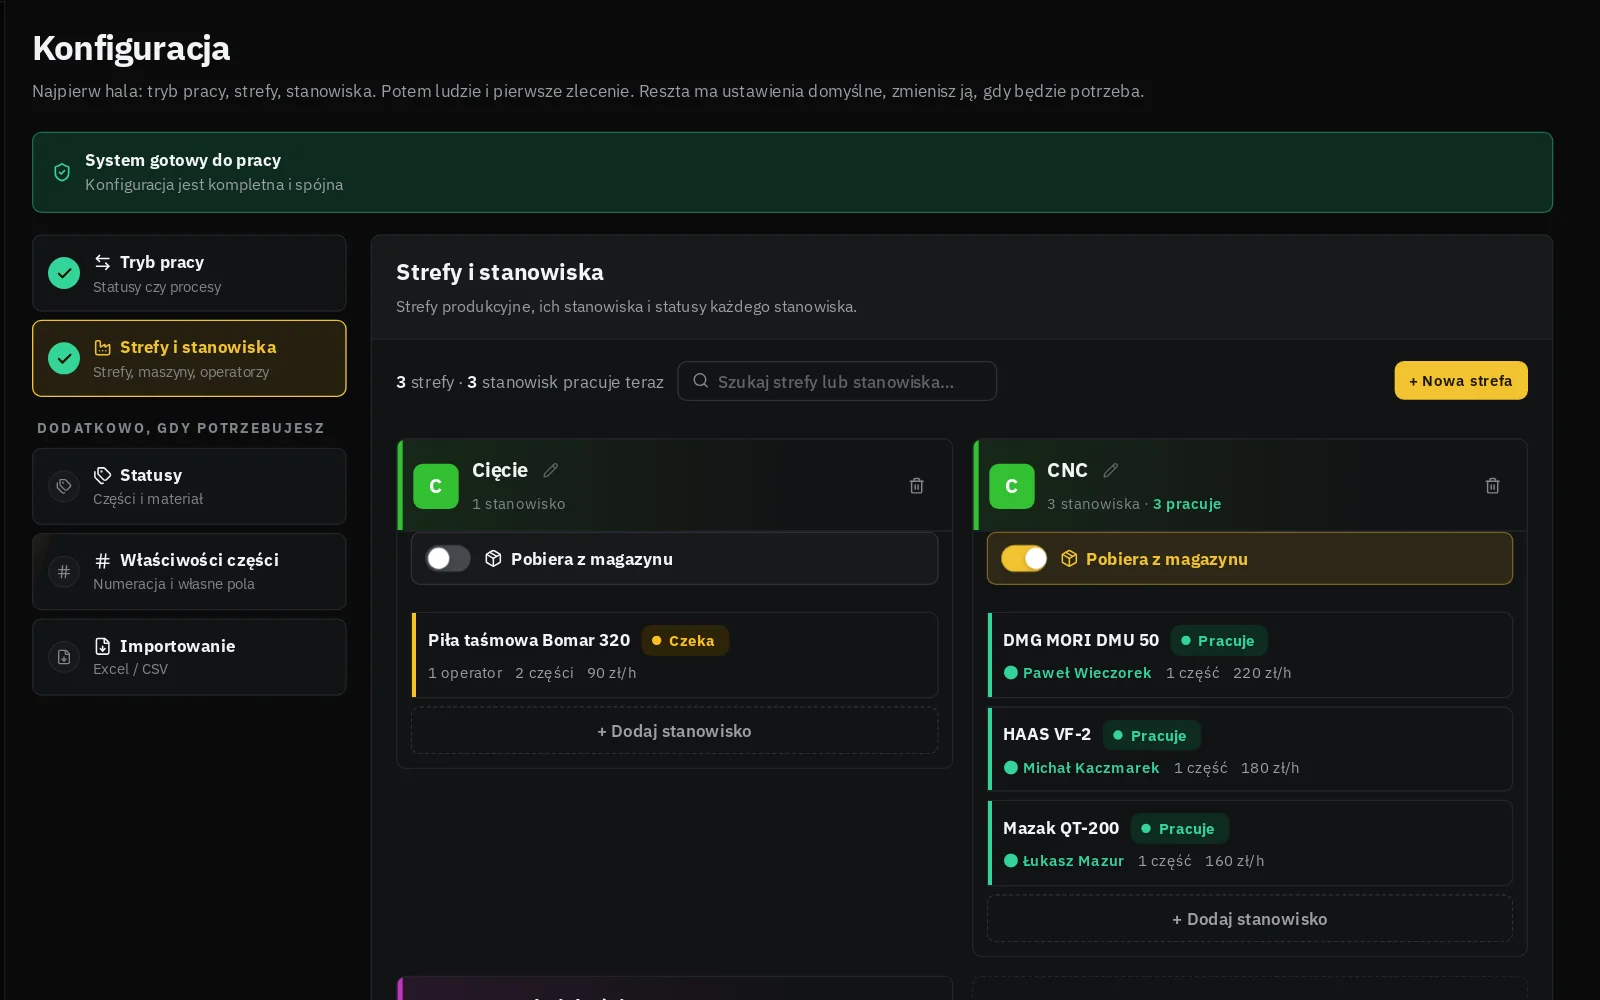Viewport: 1600px width, 1000px height.
Task: Click the file import icon circle beside Importowanie
Action: pyautogui.click(x=64, y=657)
